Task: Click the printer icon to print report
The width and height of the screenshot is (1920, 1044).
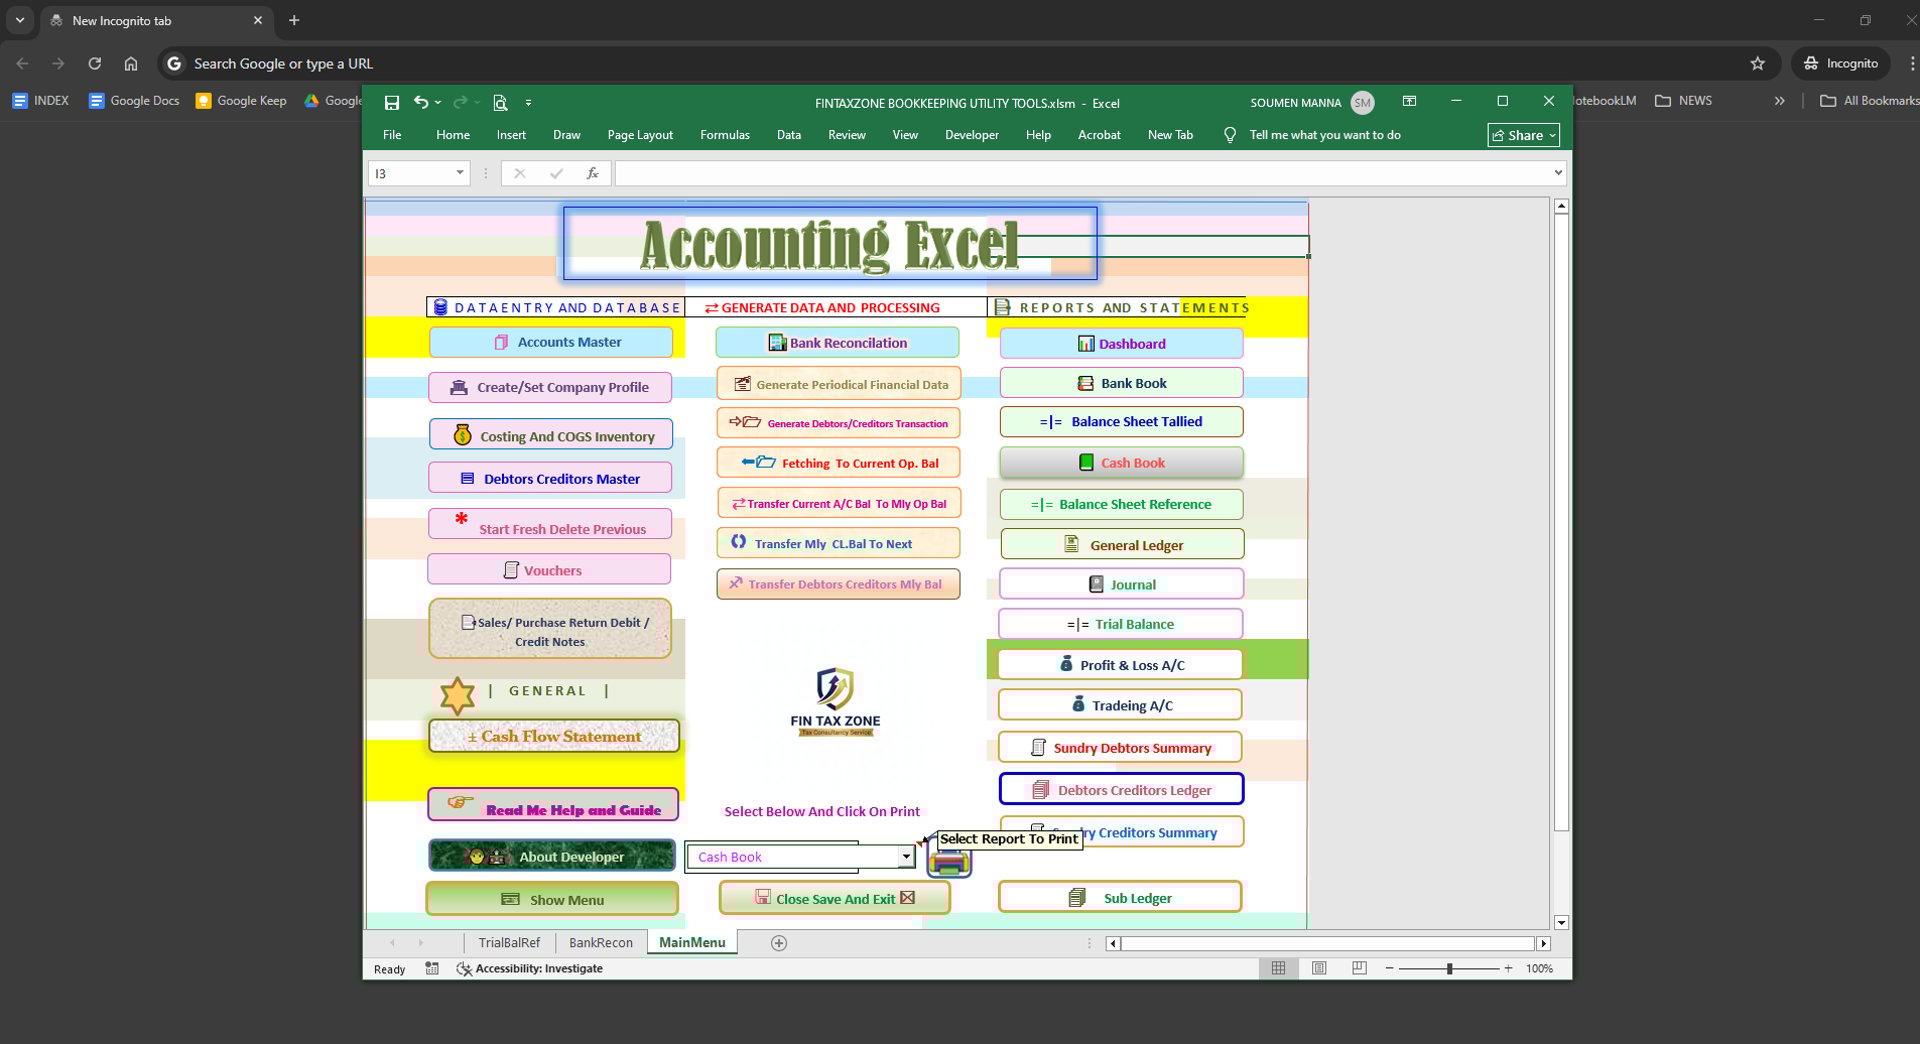Action: point(949,861)
